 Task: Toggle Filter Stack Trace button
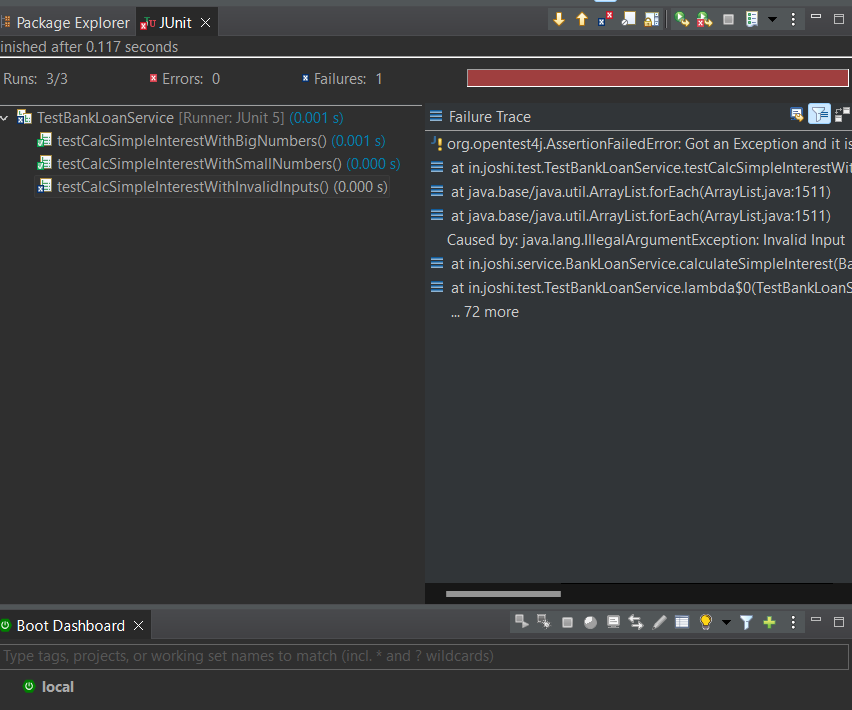[819, 114]
